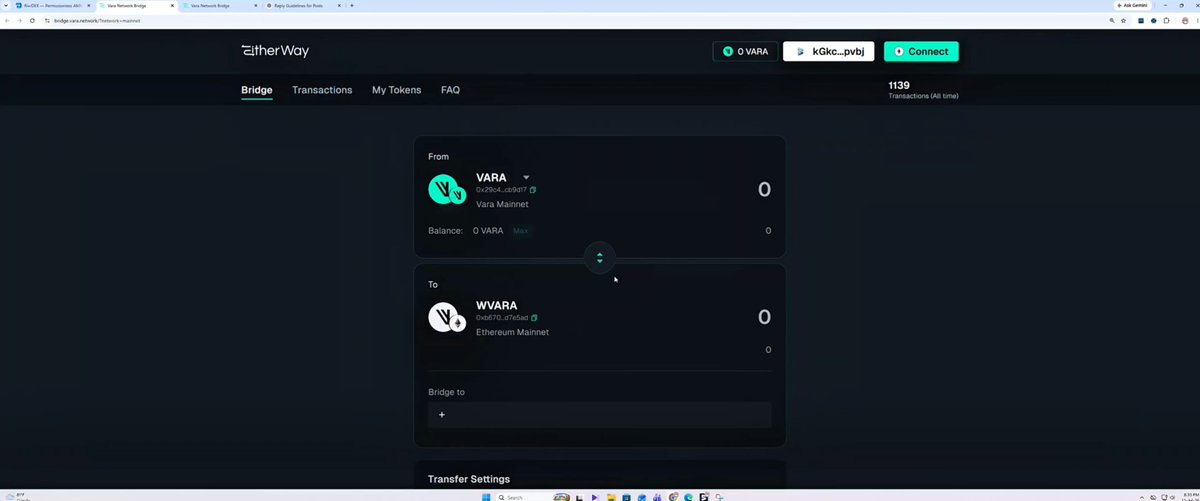Open the Transactions tab
The height and width of the screenshot is (501, 1200).
click(322, 90)
